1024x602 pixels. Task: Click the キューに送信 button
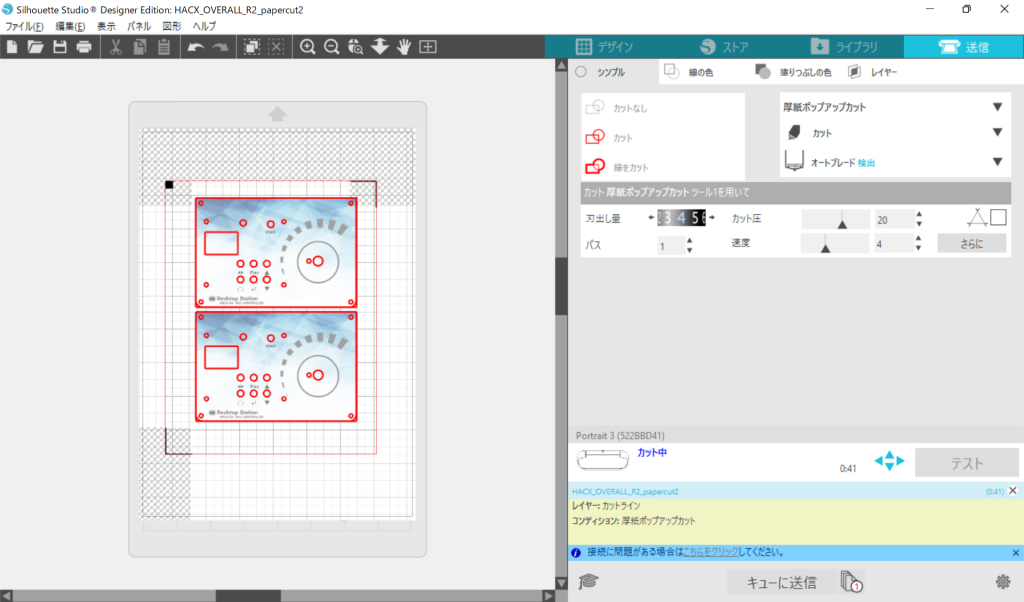point(781,582)
